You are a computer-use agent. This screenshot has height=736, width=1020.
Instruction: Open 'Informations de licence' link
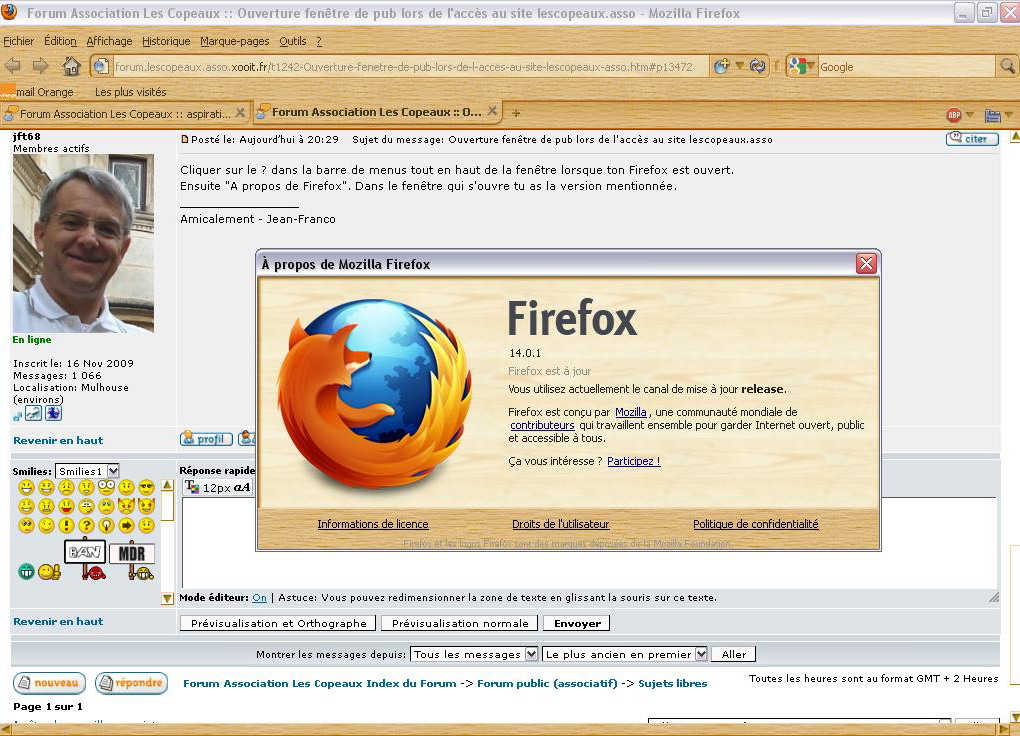tap(373, 524)
